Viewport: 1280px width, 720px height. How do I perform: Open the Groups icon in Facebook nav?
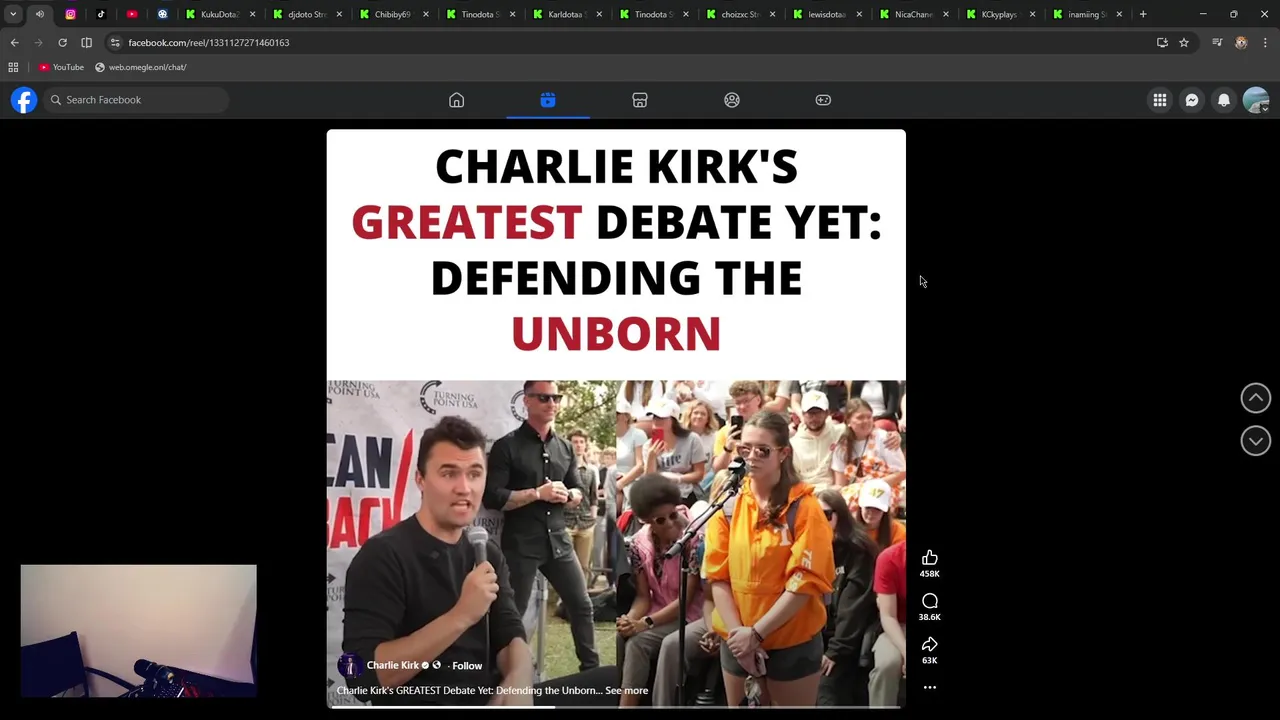732,100
